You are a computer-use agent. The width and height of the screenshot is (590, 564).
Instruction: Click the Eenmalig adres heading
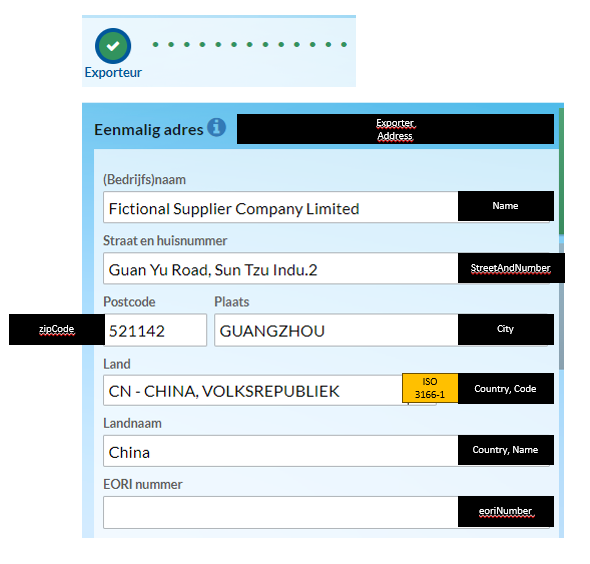pos(149,130)
